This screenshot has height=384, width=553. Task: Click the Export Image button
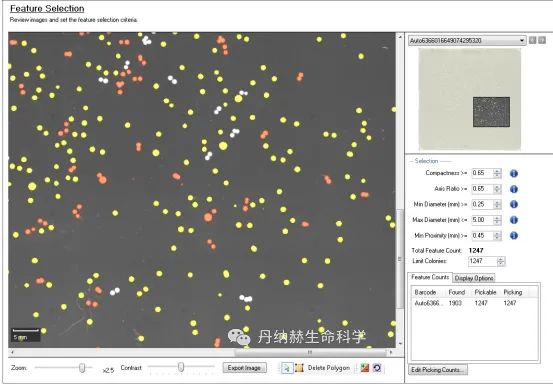(x=244, y=368)
